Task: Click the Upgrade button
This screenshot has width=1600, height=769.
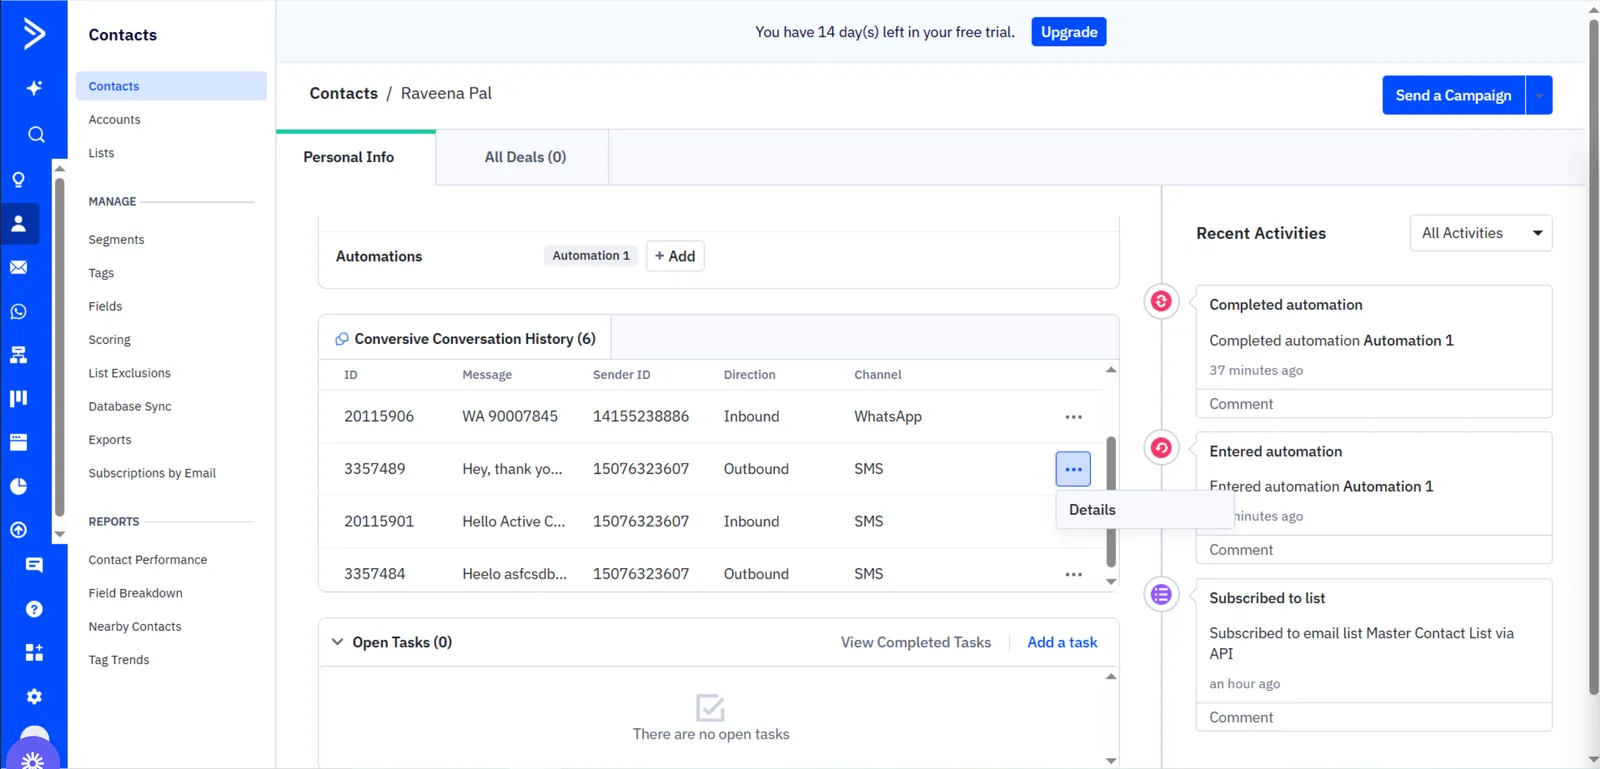Action: tap(1069, 32)
